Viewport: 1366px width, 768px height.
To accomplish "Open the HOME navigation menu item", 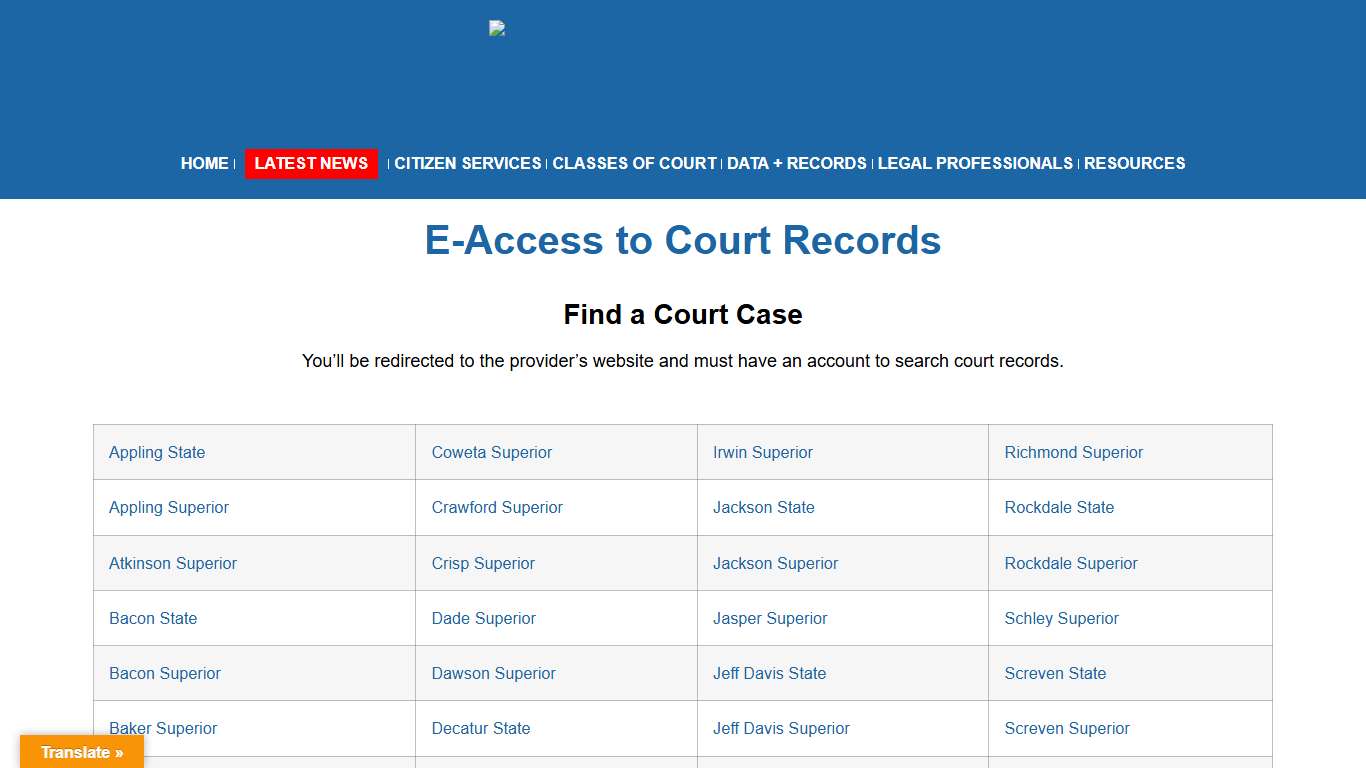I will point(204,163).
